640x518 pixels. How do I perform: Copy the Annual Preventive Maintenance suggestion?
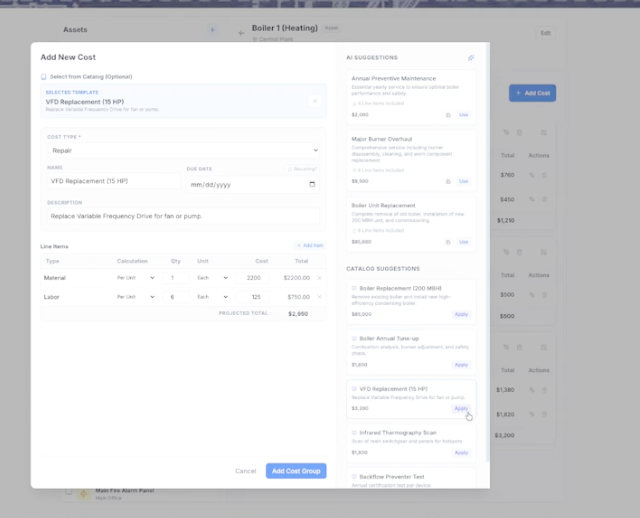pos(449,115)
